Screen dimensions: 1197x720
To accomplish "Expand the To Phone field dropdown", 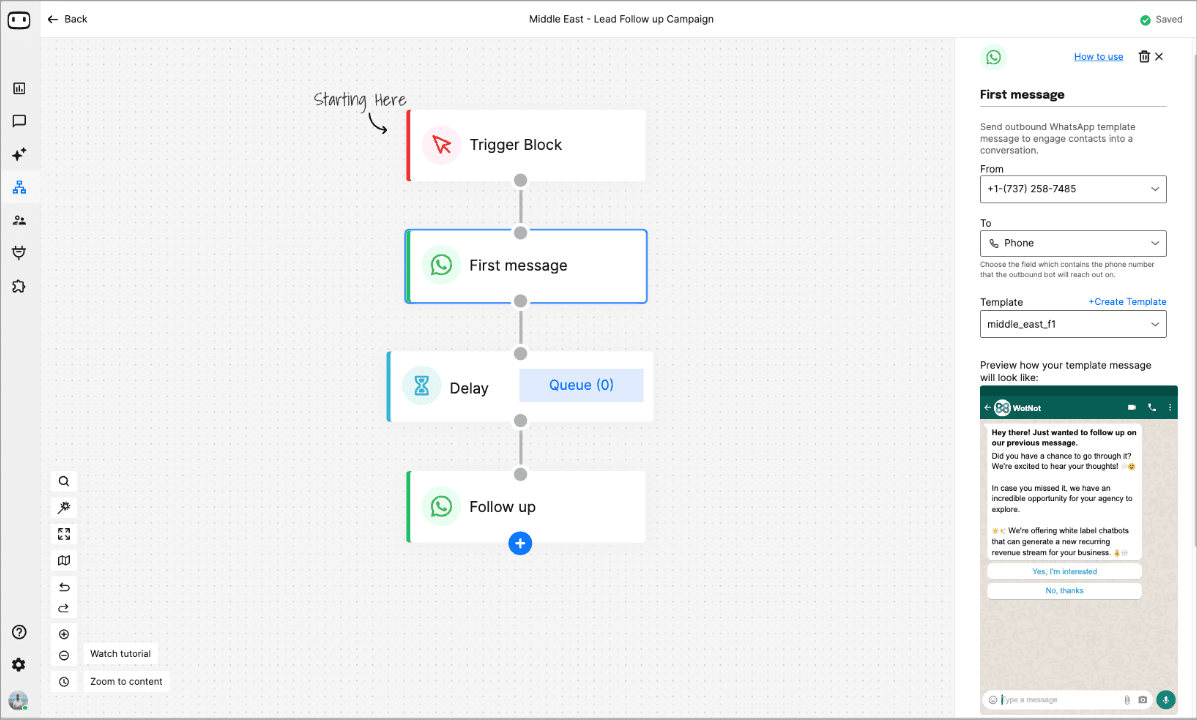I will click(x=1073, y=244).
